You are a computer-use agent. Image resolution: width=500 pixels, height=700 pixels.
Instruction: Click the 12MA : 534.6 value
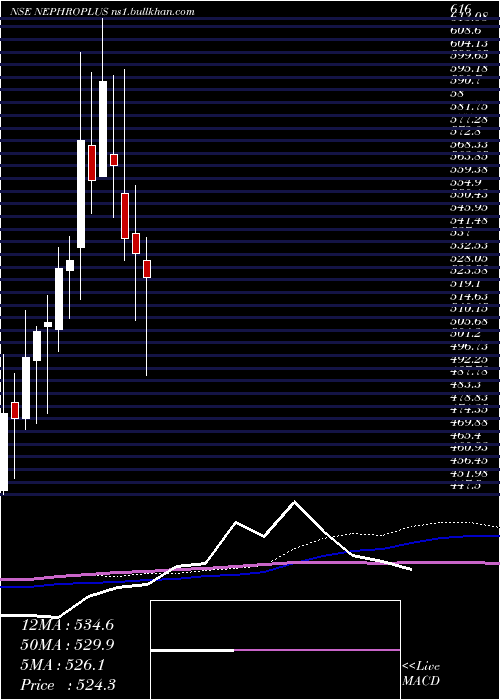[x=68, y=625]
